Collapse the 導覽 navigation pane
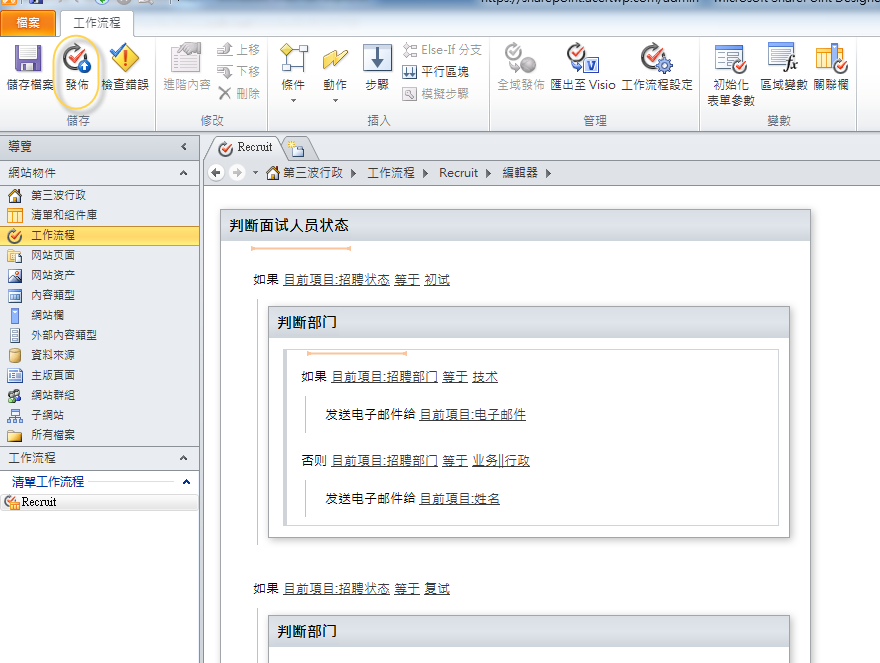Viewport: 880px width, 663px height. click(184, 146)
